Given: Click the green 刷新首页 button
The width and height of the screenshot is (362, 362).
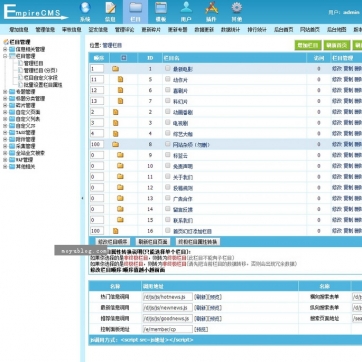Looking at the screenshot, I should [x=337, y=45].
